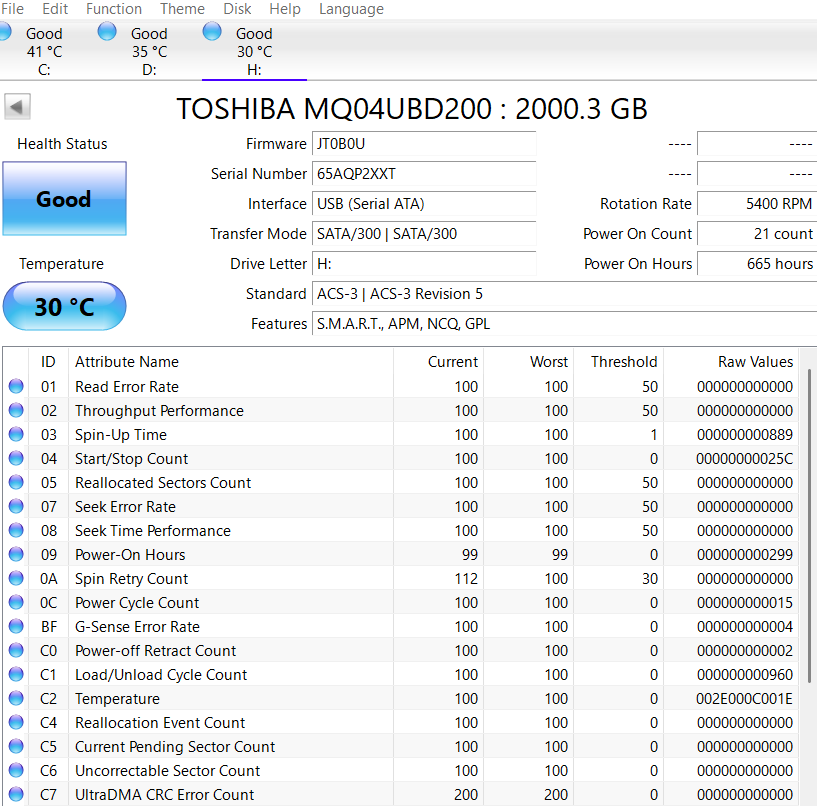Viewport: 817px width, 806px height.
Task: Click status orb for Start/Stop Count
Action: tap(16, 458)
